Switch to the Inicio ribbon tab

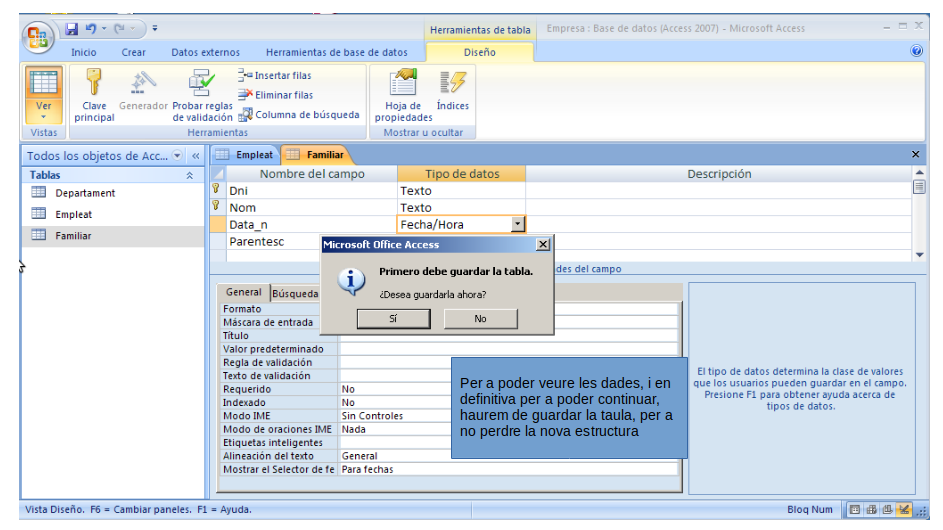[84, 52]
